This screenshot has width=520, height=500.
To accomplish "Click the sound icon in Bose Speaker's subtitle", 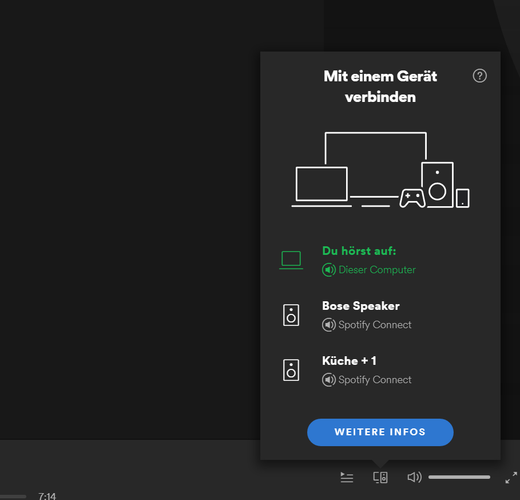I will point(329,325).
